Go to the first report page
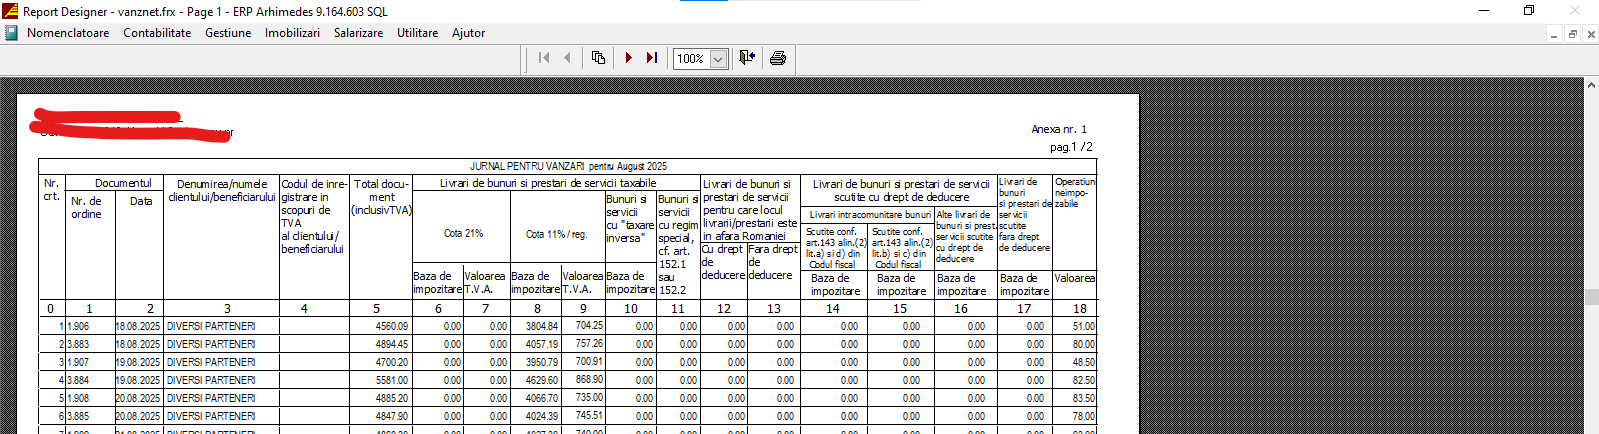The width and height of the screenshot is (1599, 434). pyautogui.click(x=543, y=58)
